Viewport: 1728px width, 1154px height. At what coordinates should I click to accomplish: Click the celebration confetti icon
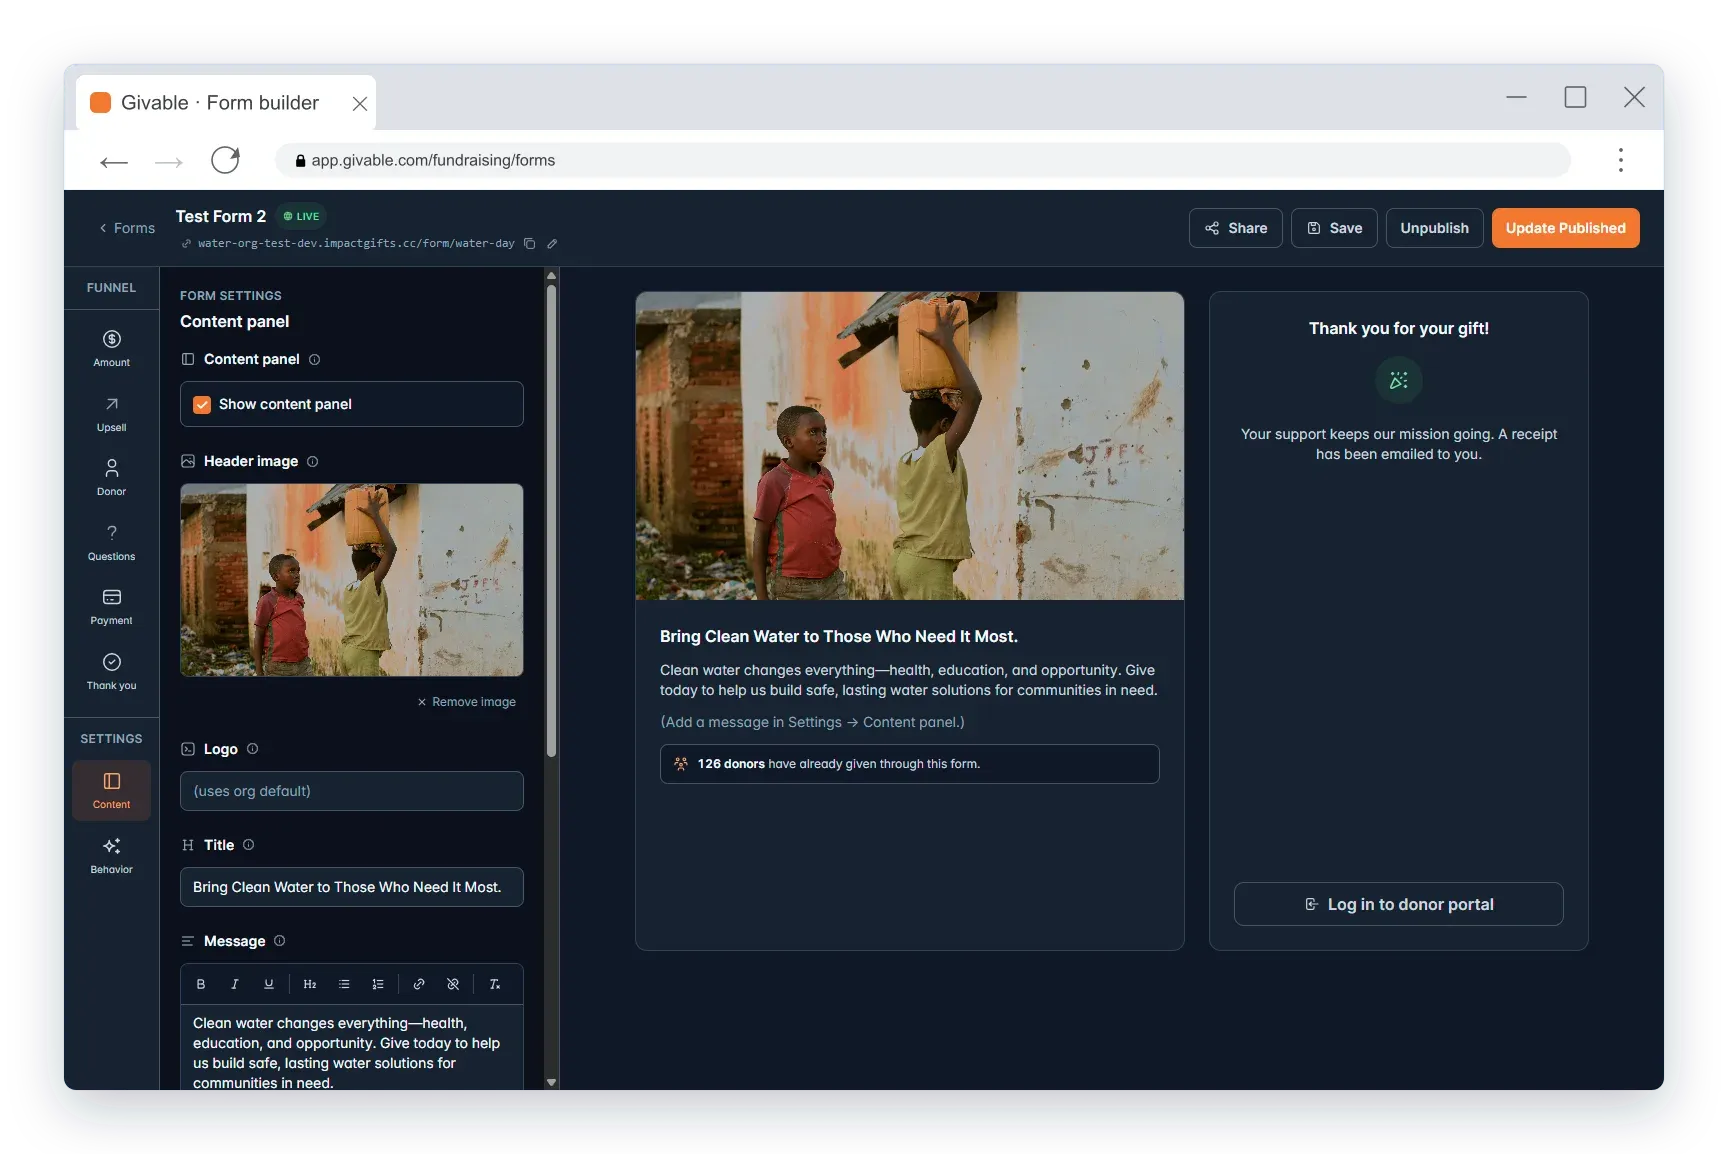point(1398,380)
